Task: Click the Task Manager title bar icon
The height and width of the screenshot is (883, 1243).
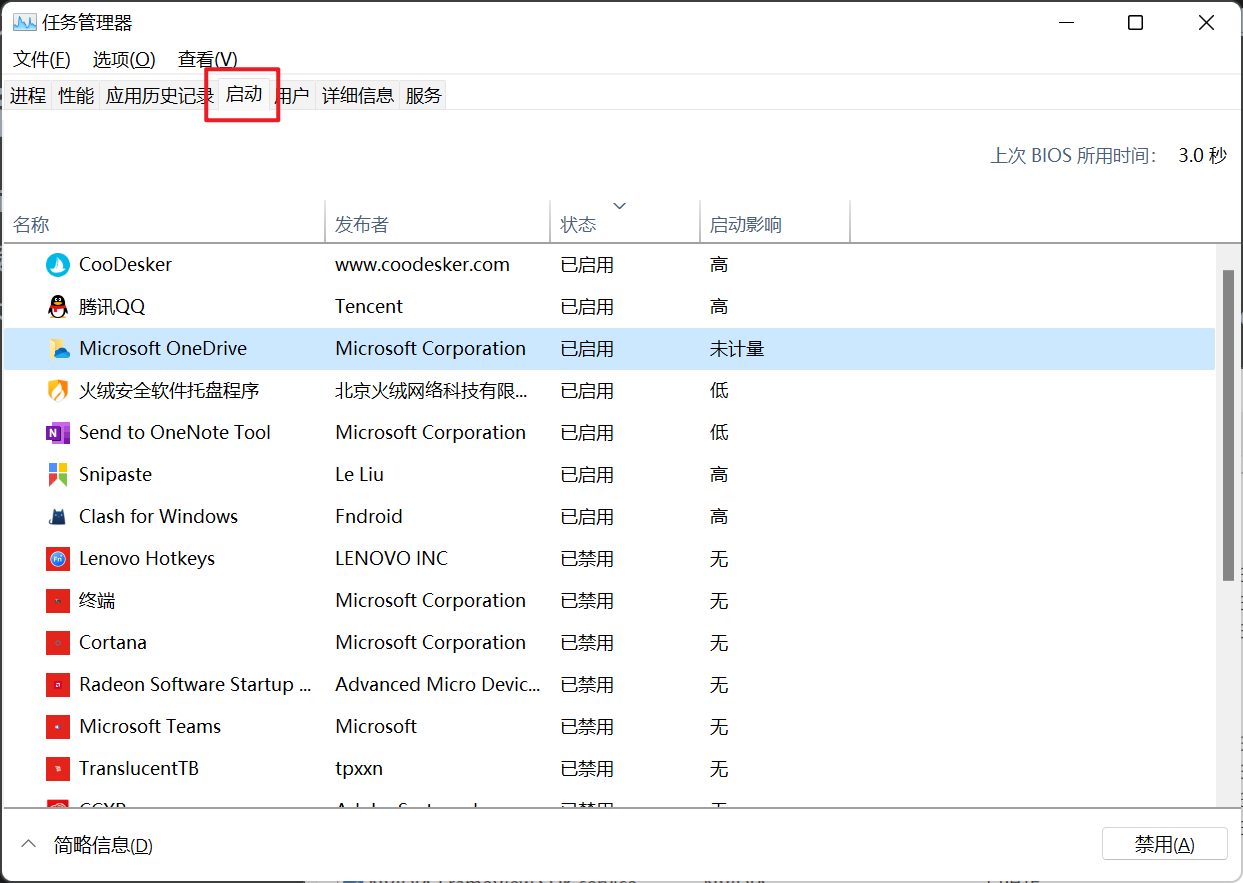Action: [24, 22]
